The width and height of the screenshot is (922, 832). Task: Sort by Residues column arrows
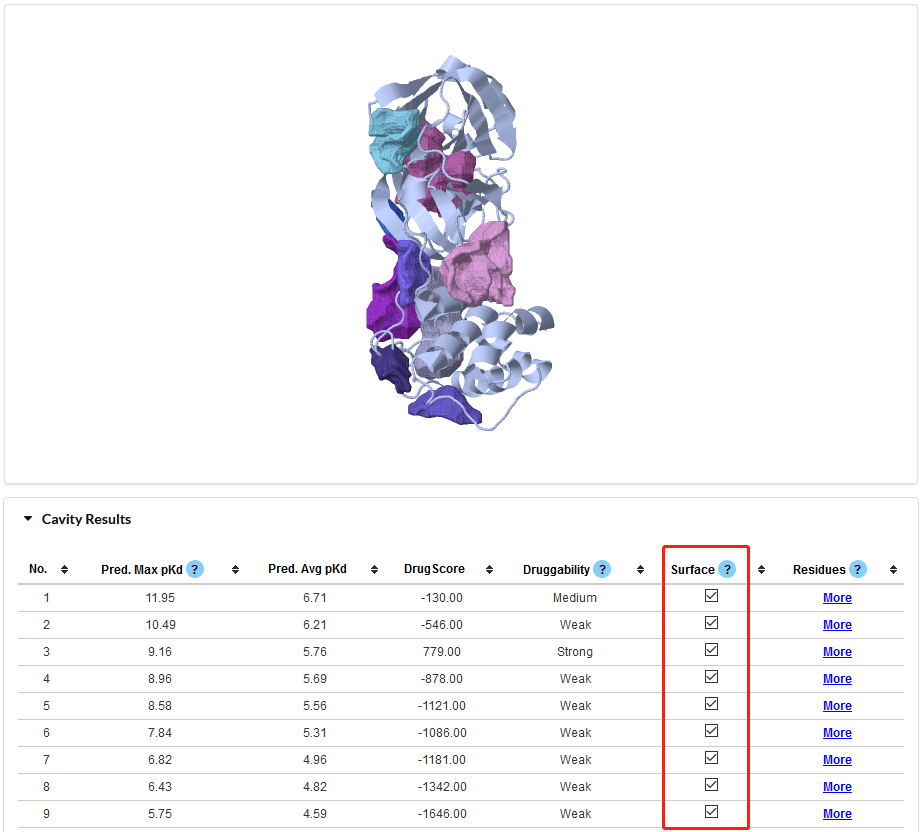(x=893, y=569)
